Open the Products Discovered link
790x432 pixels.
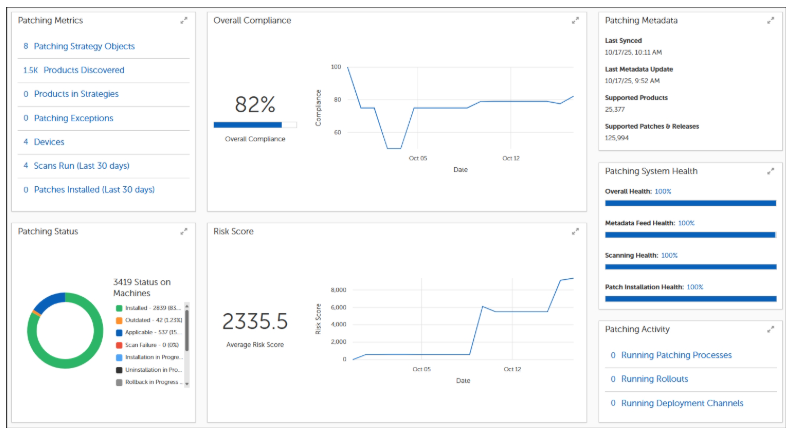point(79,70)
